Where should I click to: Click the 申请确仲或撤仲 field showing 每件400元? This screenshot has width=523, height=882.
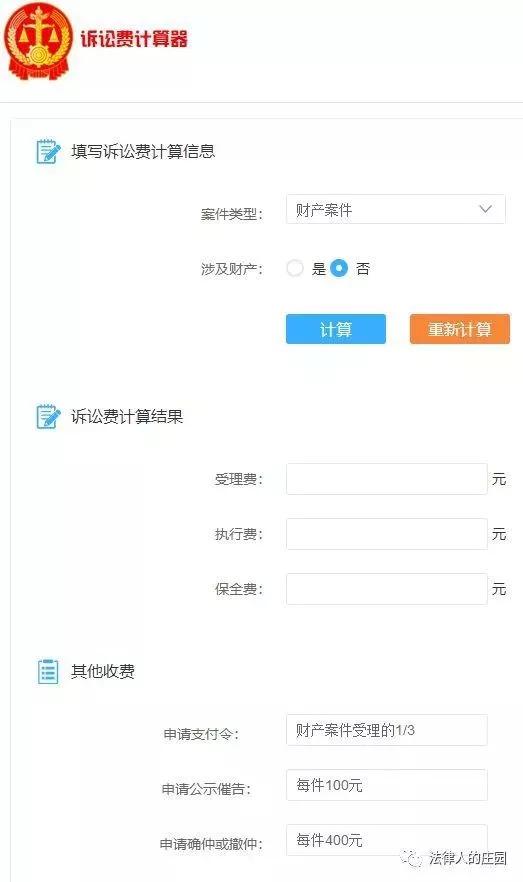point(386,840)
